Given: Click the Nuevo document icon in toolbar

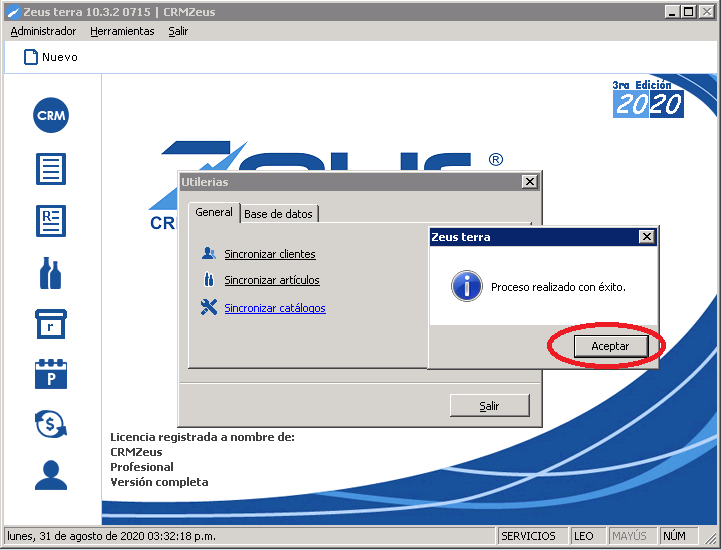Looking at the screenshot, I should click(31, 57).
